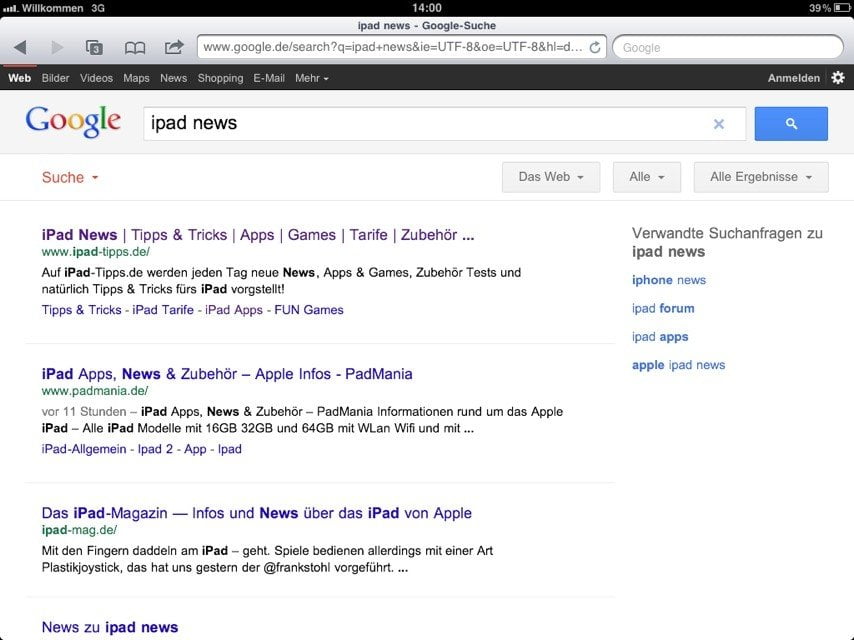Click the ipad-mag.de URL
The width and height of the screenshot is (854, 640).
click(79, 530)
